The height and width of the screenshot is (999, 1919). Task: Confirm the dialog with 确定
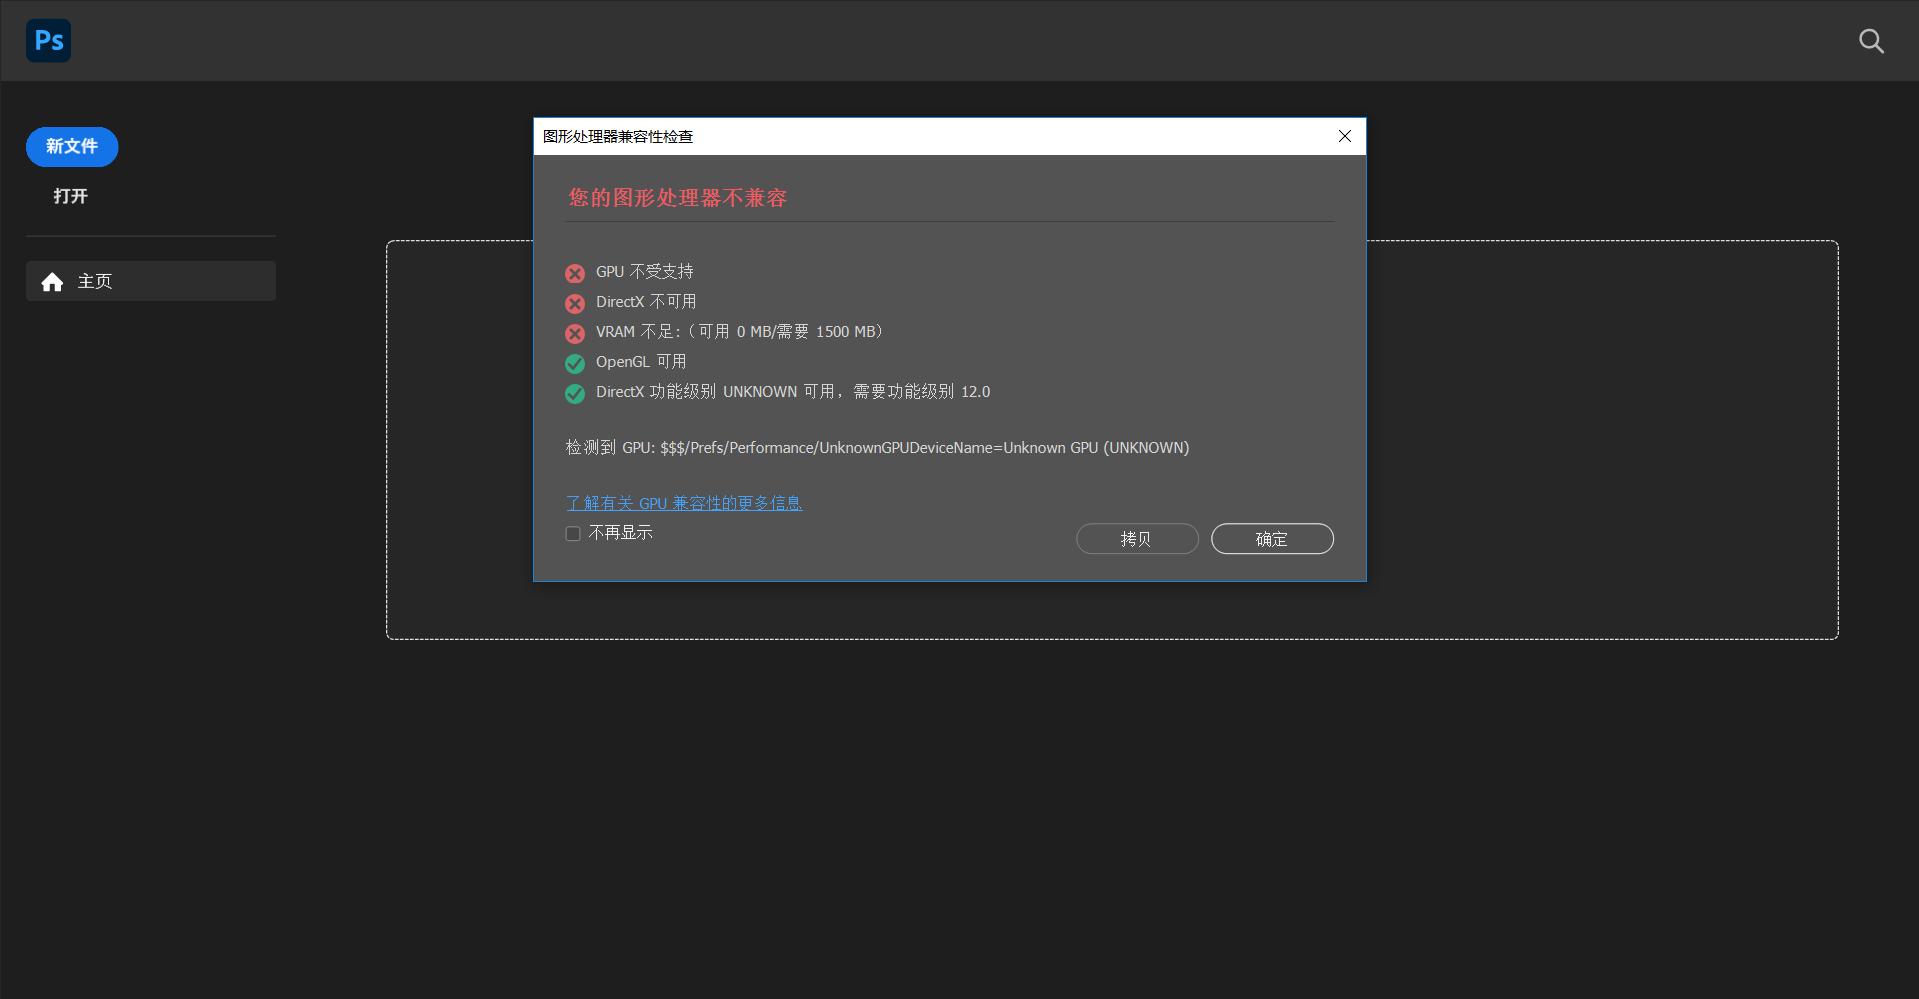click(1272, 539)
